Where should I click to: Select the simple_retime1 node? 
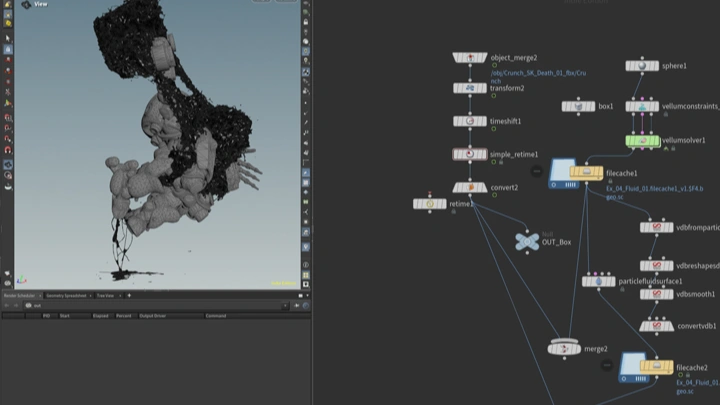coord(470,154)
